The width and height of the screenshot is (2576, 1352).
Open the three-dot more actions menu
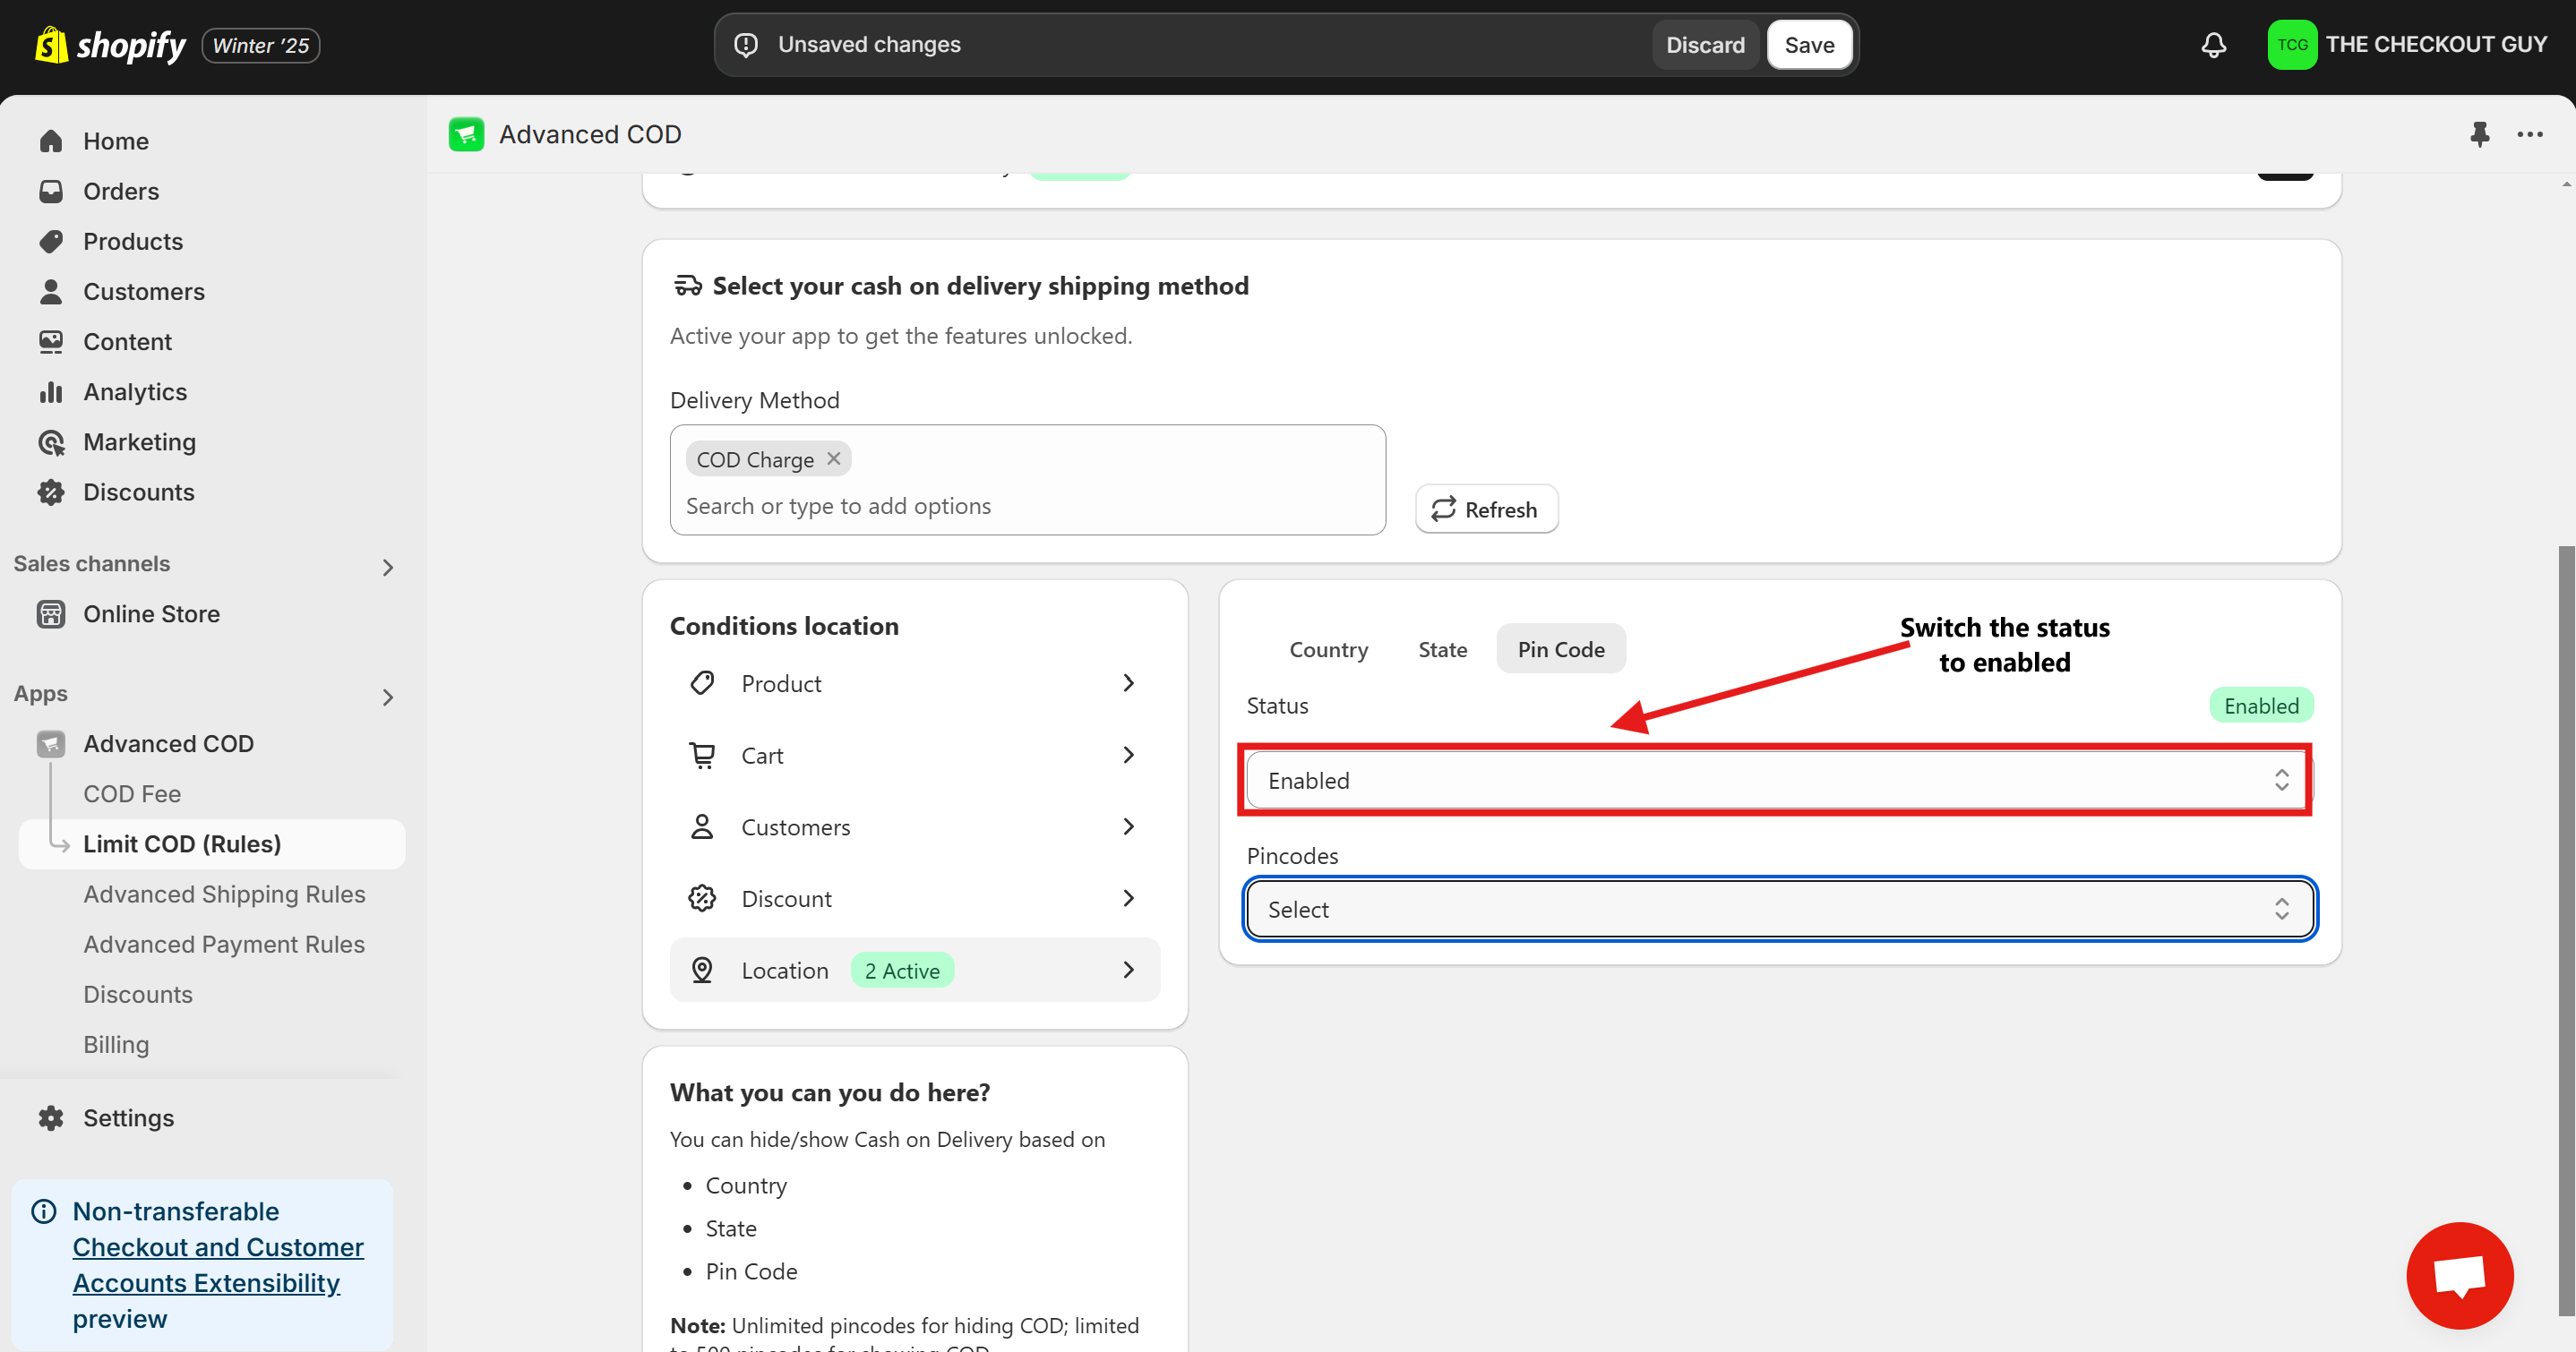(2529, 134)
